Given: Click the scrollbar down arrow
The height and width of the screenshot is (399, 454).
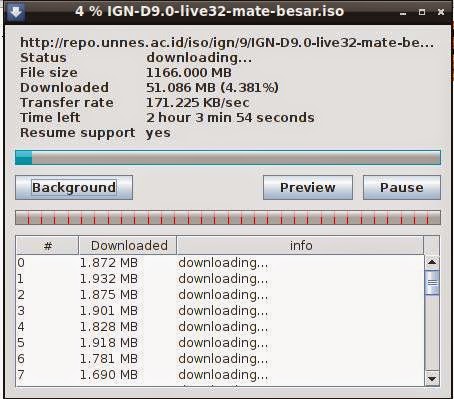Looking at the screenshot, I should (432, 379).
